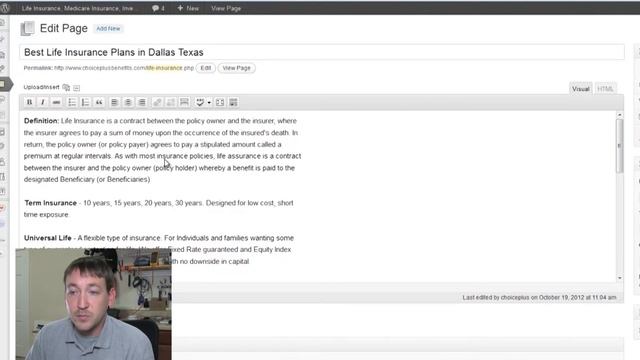Click the bold text "Universal Life"
This screenshot has height=360, width=640.
tap(48, 238)
